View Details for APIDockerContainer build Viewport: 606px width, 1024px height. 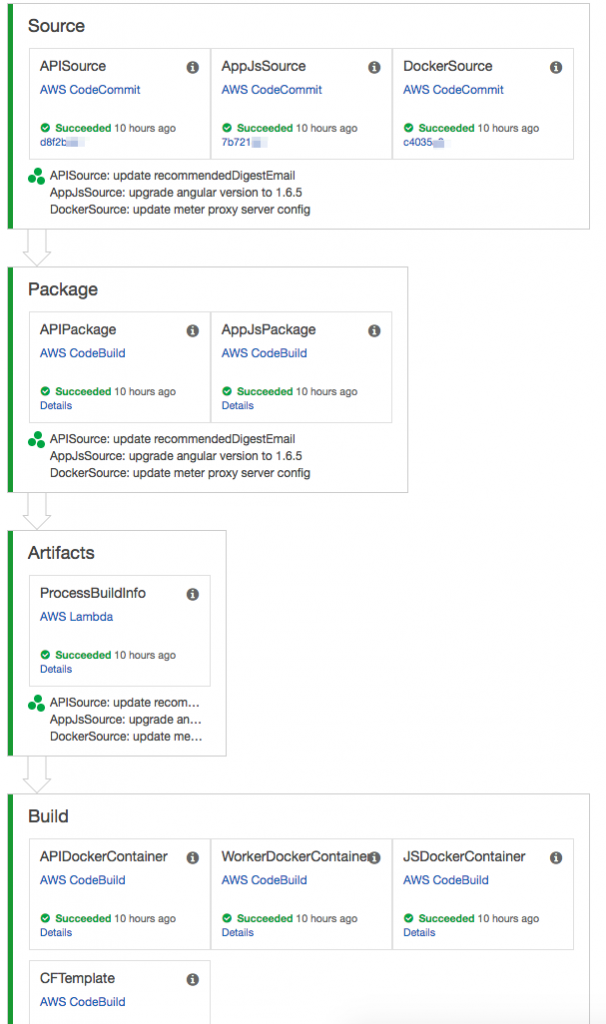pos(56,932)
